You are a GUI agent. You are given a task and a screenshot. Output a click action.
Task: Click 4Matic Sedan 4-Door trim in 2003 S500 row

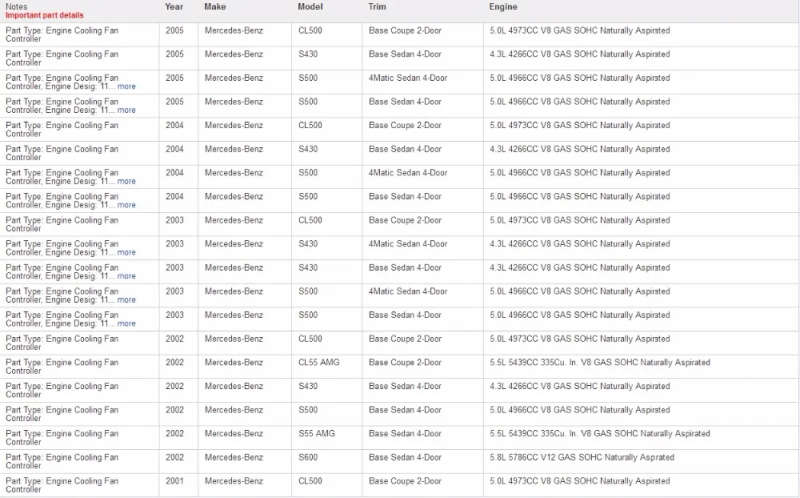click(408, 291)
